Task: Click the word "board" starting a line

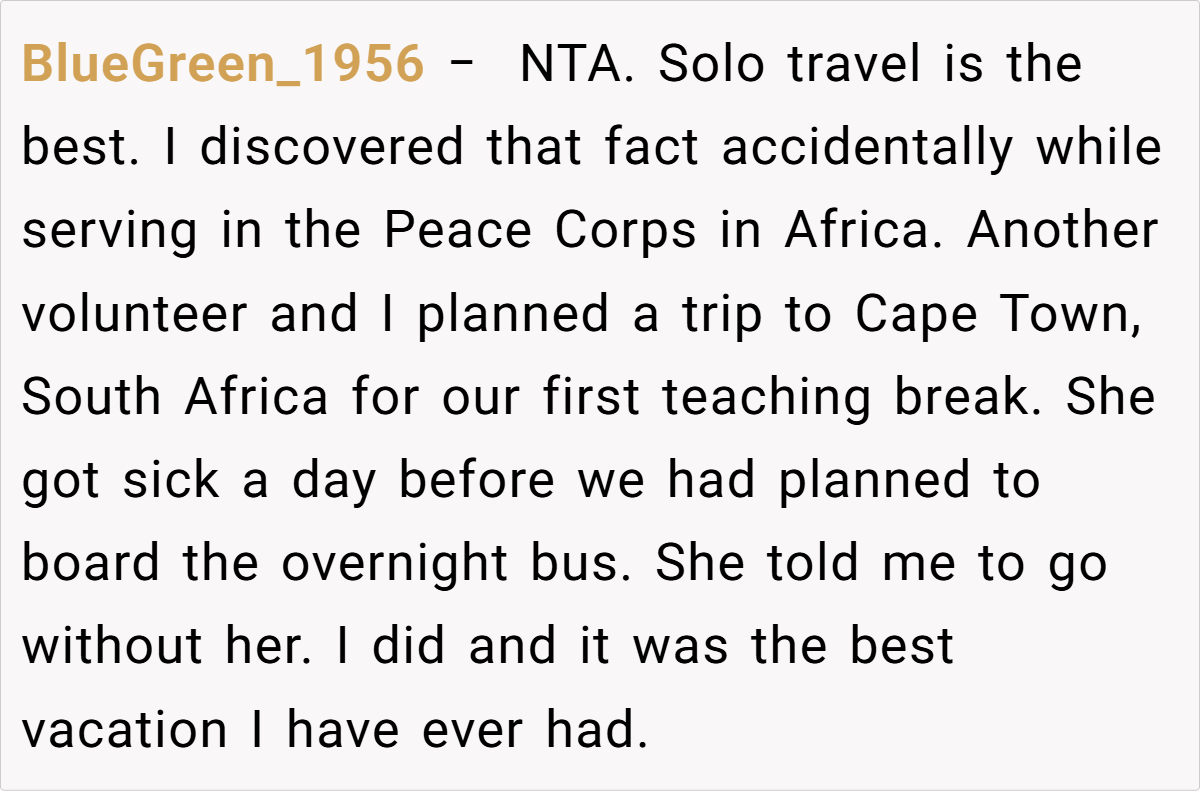Action: click(x=91, y=564)
